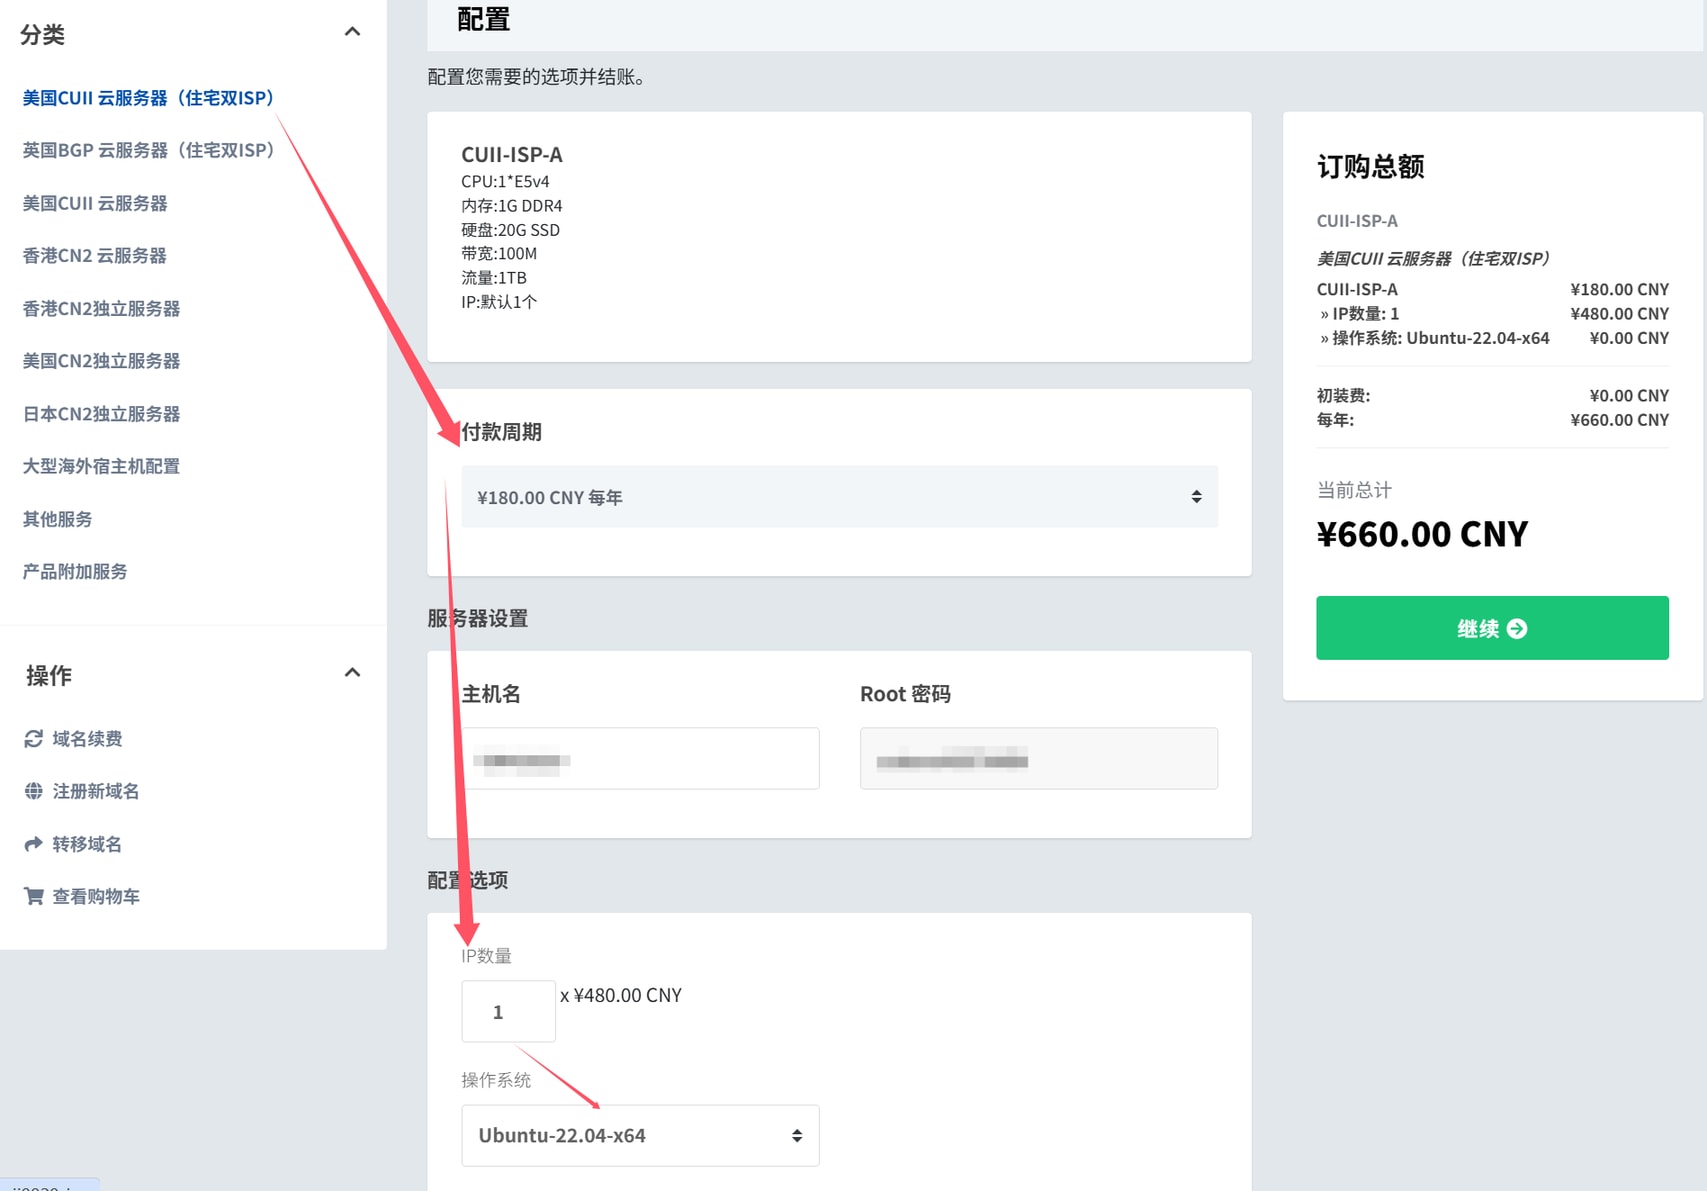
Task: Open the 香港CN2 云服务器 category
Action: pos(95,256)
